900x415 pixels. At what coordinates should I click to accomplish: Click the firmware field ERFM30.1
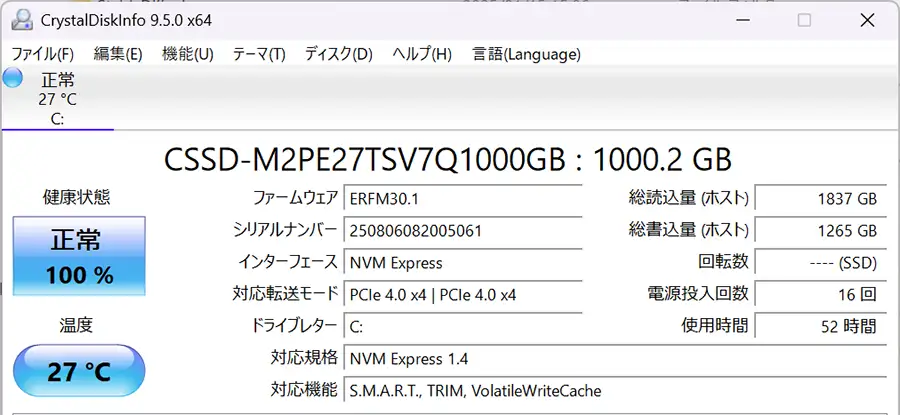tap(463, 199)
